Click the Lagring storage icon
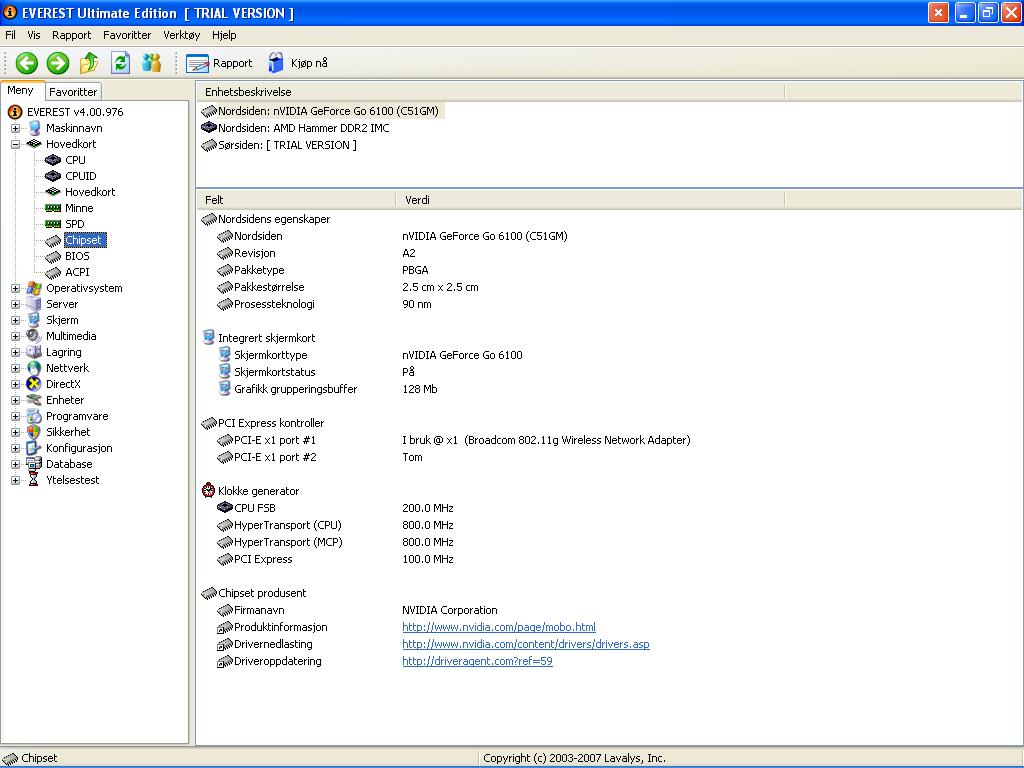 pyautogui.click(x=34, y=352)
